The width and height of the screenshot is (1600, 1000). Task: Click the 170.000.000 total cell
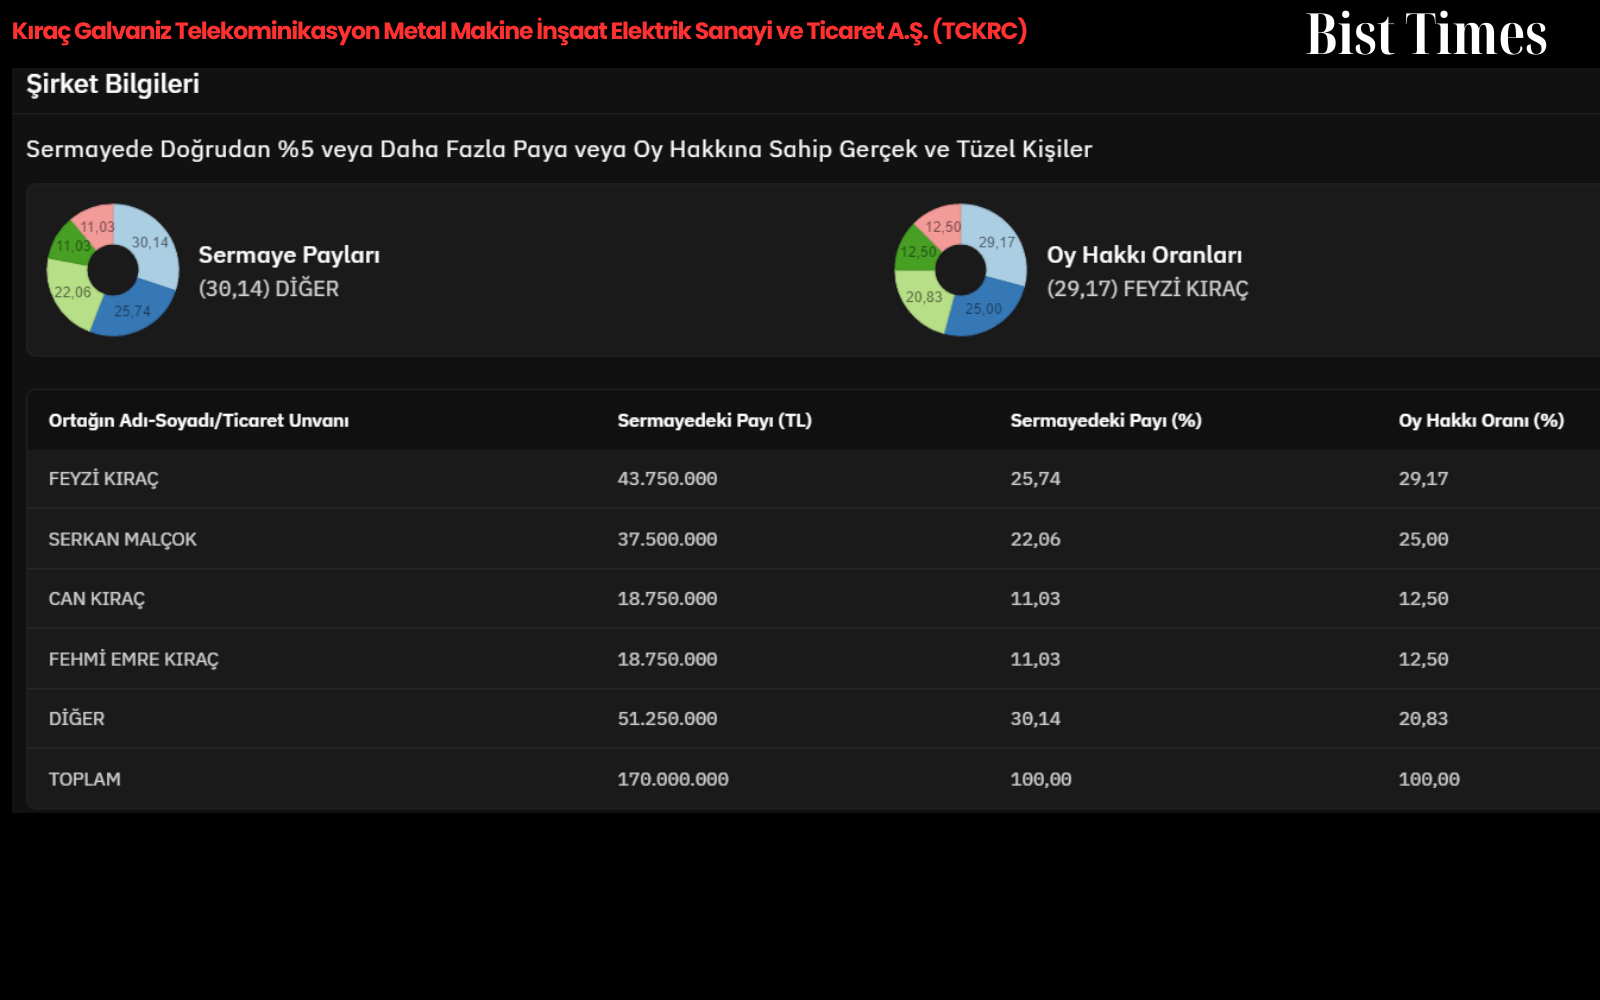[673, 779]
